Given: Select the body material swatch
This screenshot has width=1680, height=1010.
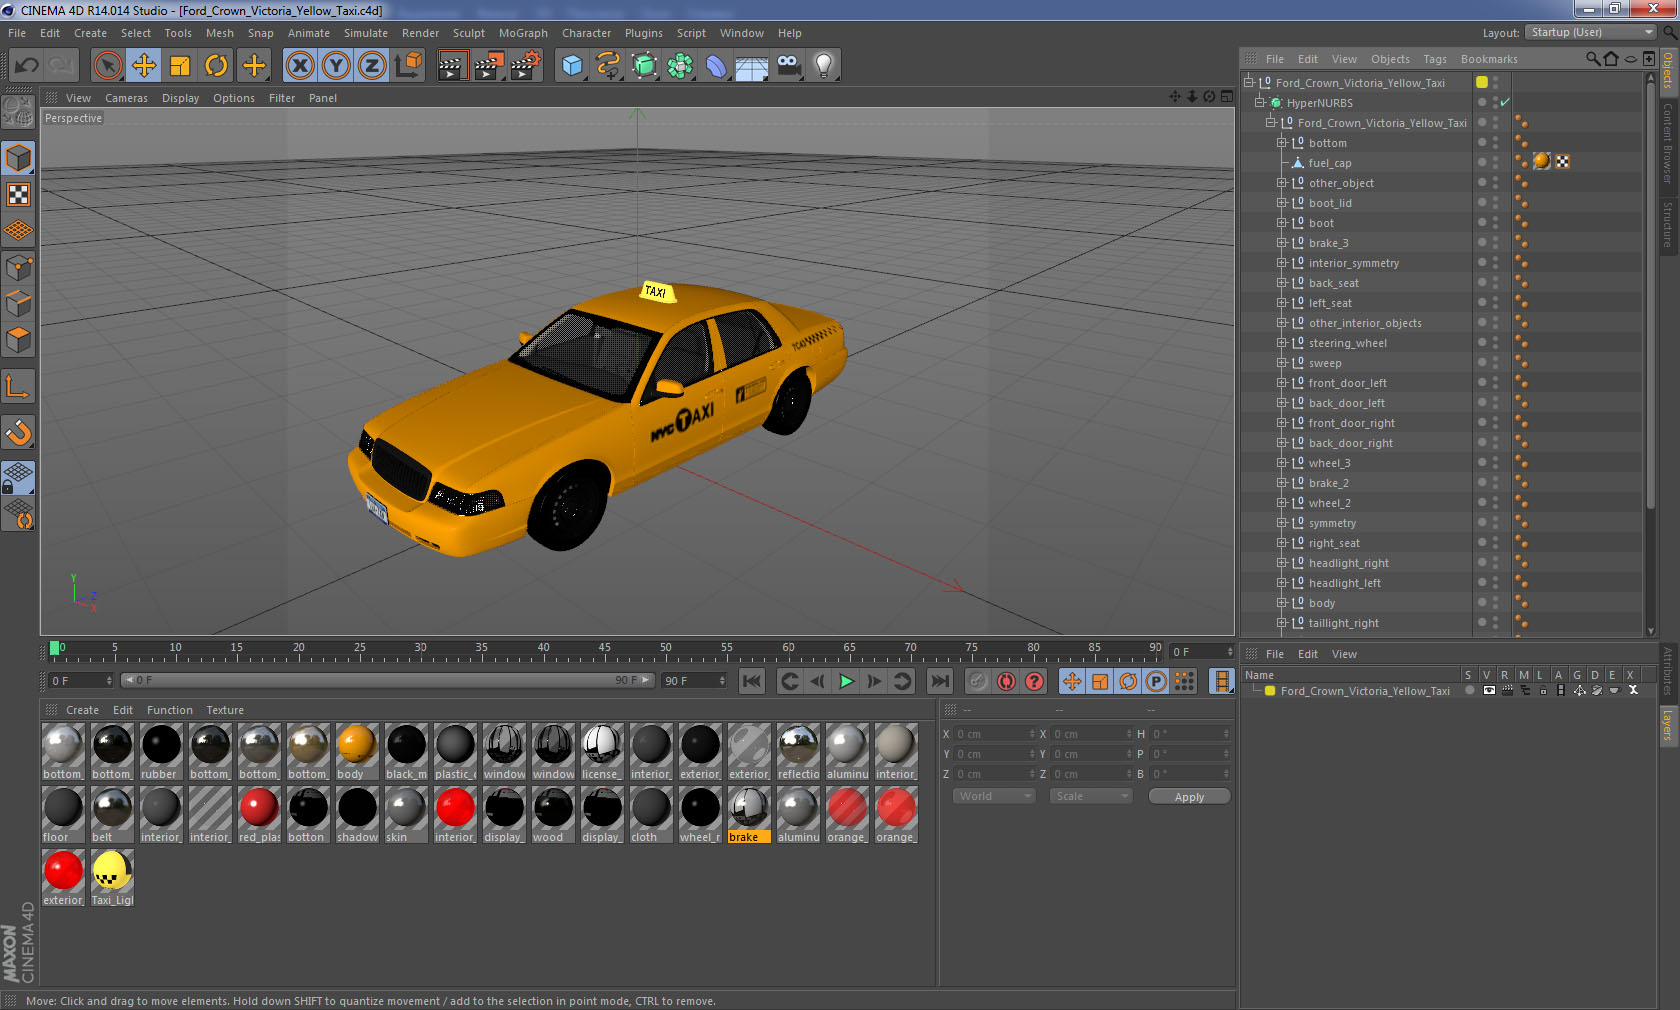Looking at the screenshot, I should (x=357, y=752).
